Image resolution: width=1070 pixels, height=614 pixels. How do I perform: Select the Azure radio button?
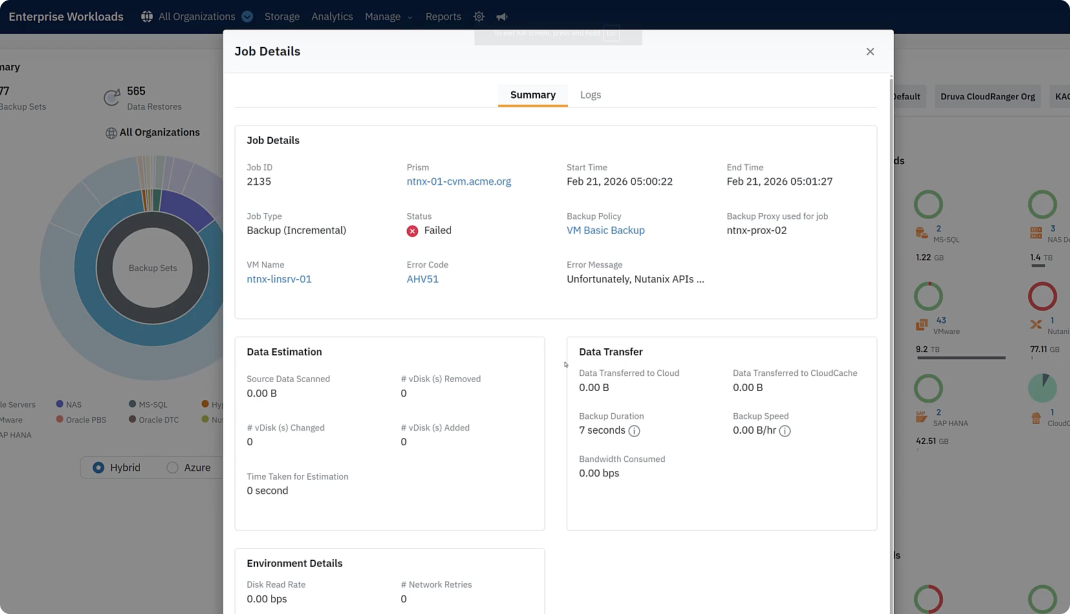point(172,468)
